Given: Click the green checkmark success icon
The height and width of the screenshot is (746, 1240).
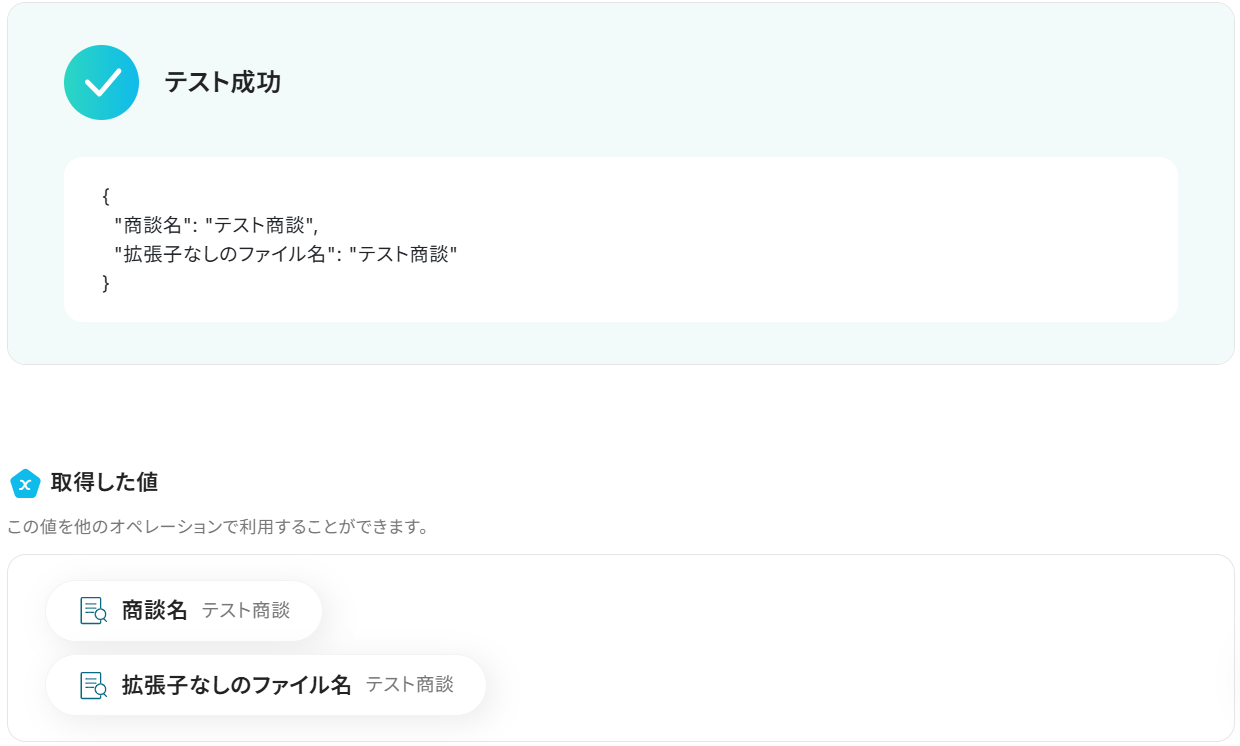Looking at the screenshot, I should pos(101,83).
